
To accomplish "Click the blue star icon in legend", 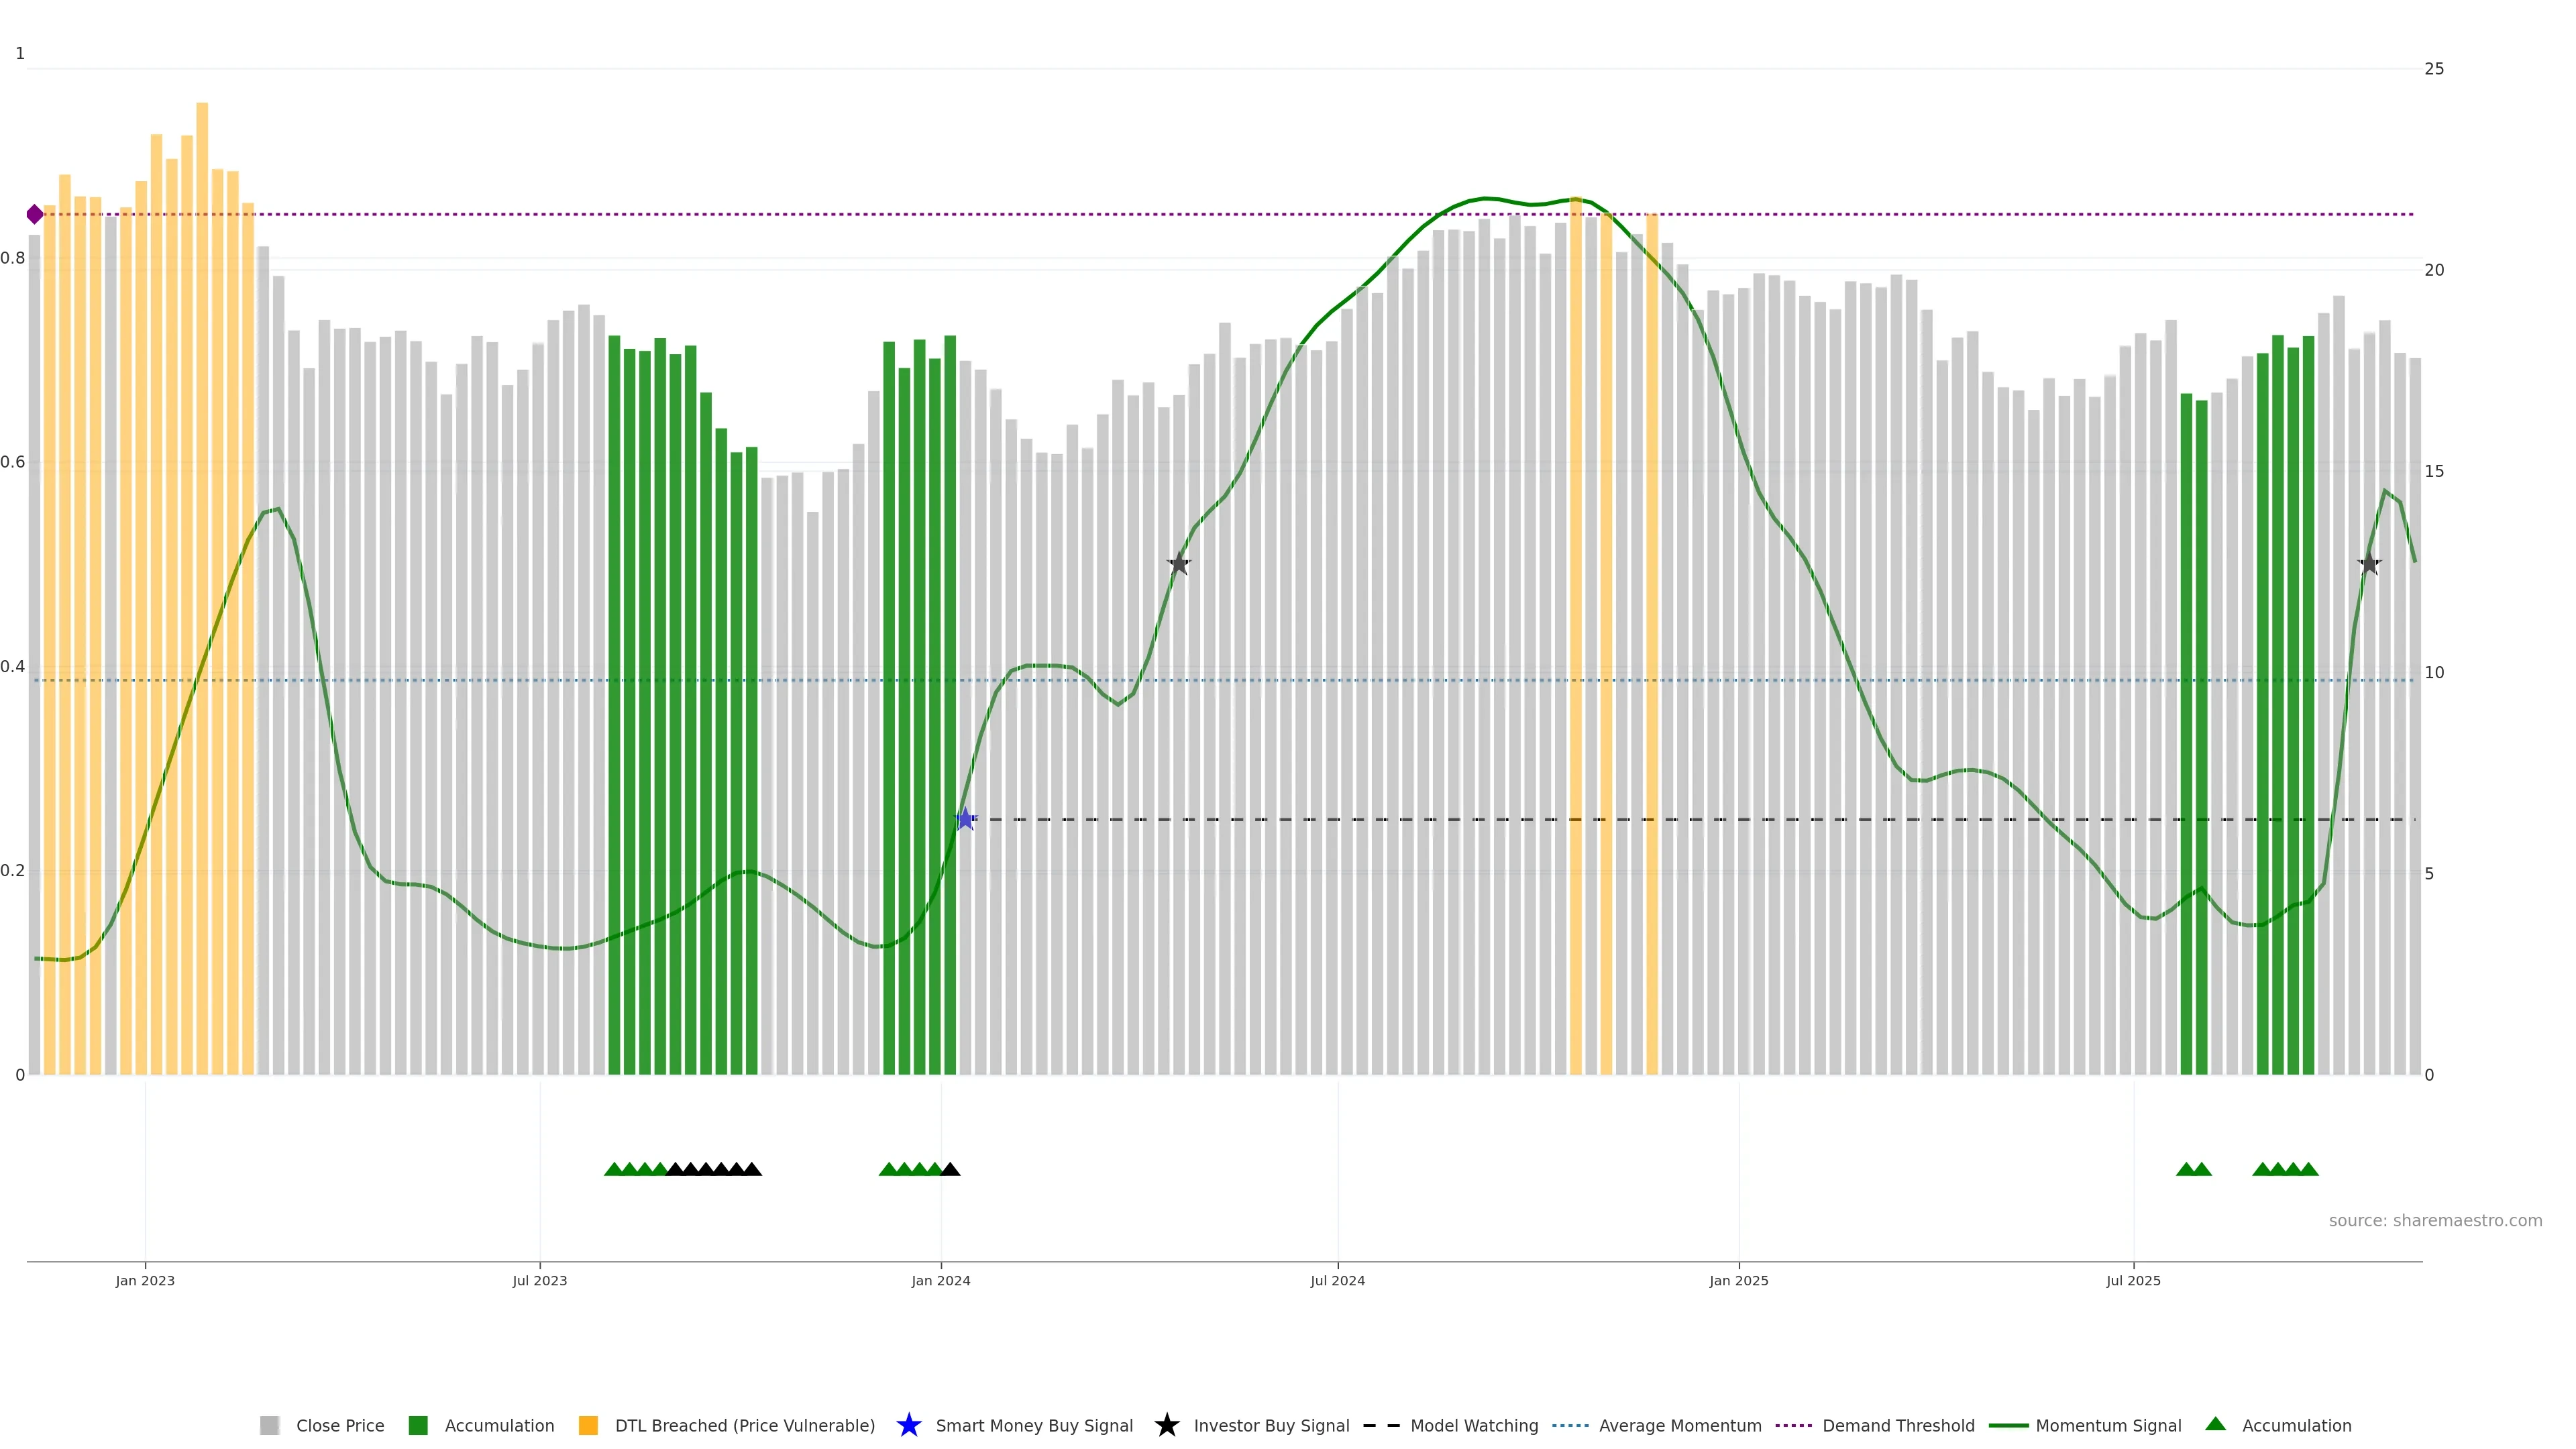I will pyautogui.click(x=908, y=1426).
